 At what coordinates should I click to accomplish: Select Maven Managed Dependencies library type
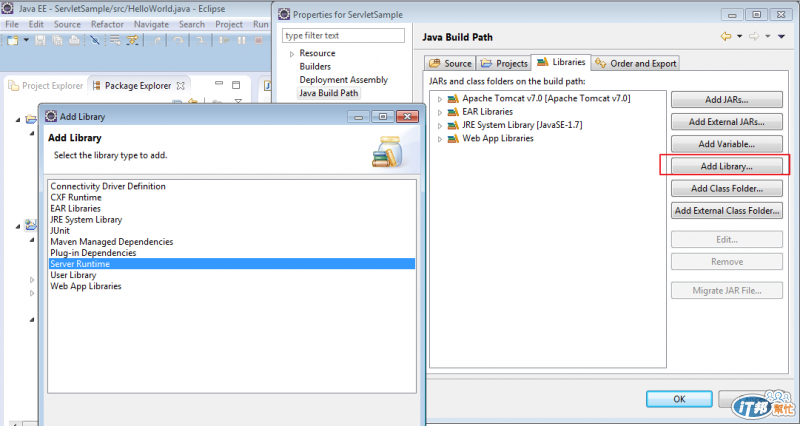click(x=232, y=242)
